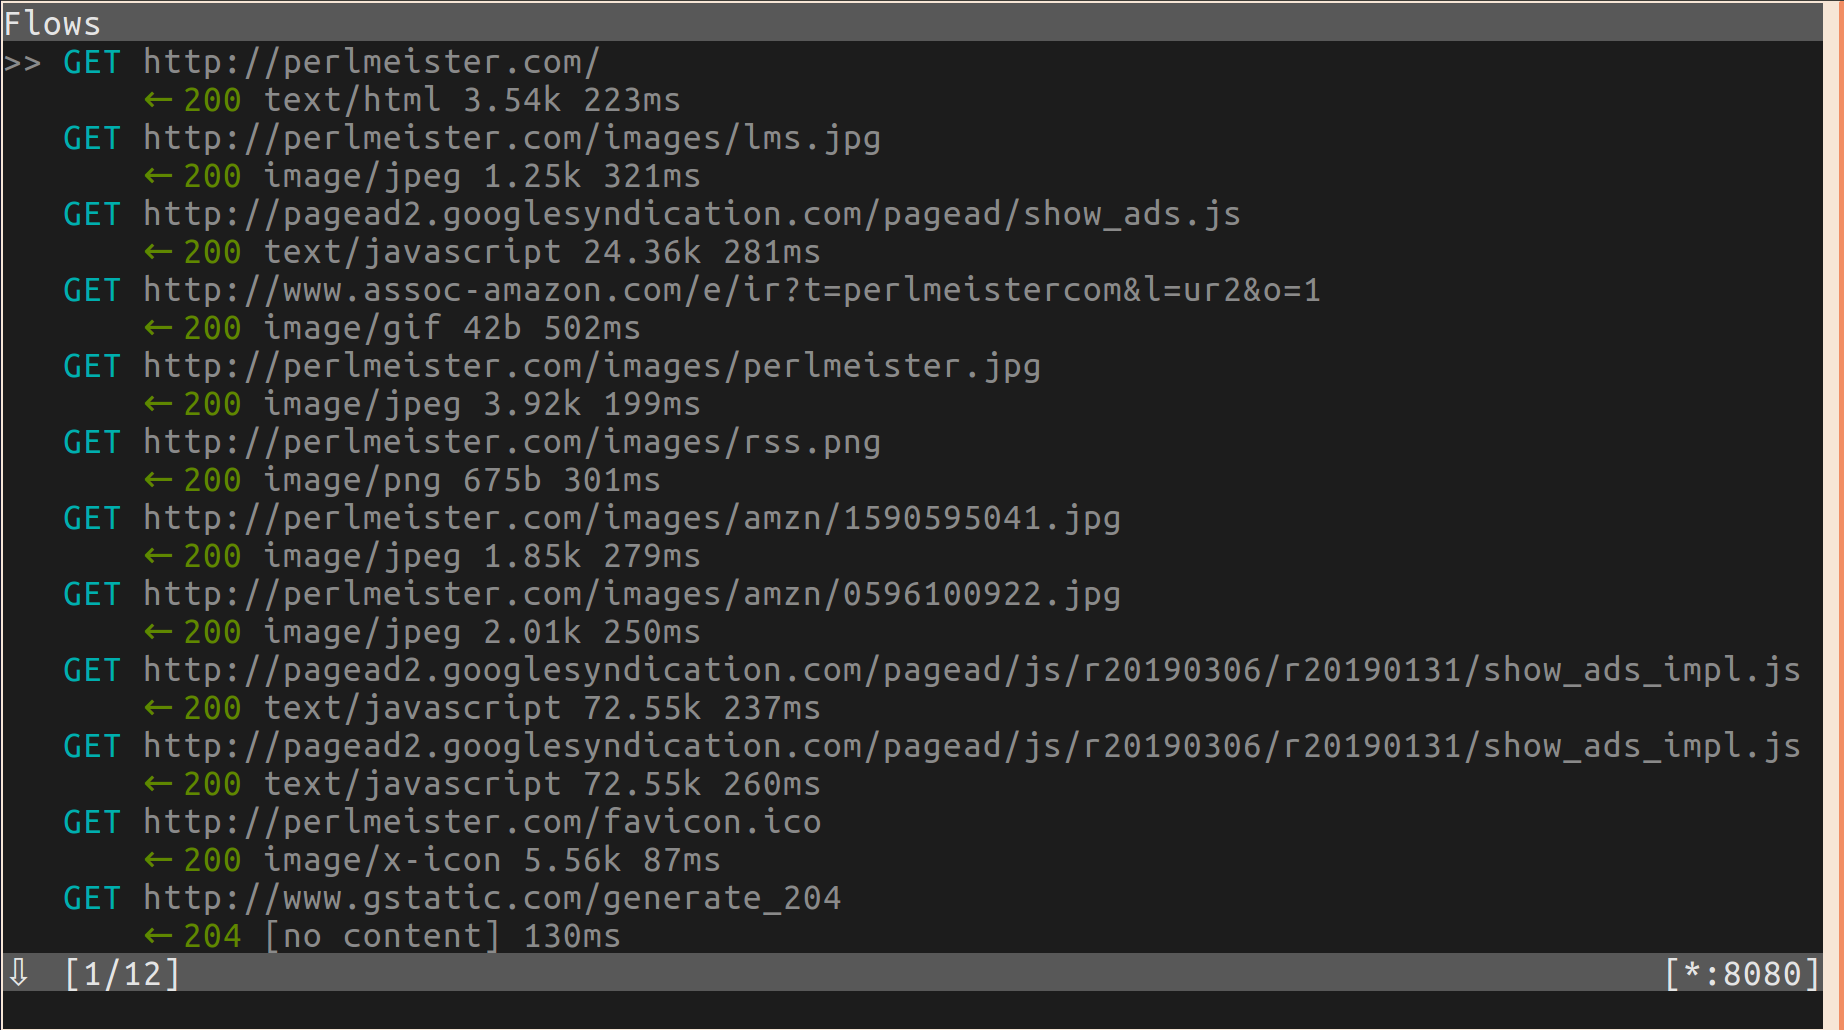The image size is (1844, 1030).
Task: Click the 260ms show_ads_impl.js response line
Action: (482, 784)
